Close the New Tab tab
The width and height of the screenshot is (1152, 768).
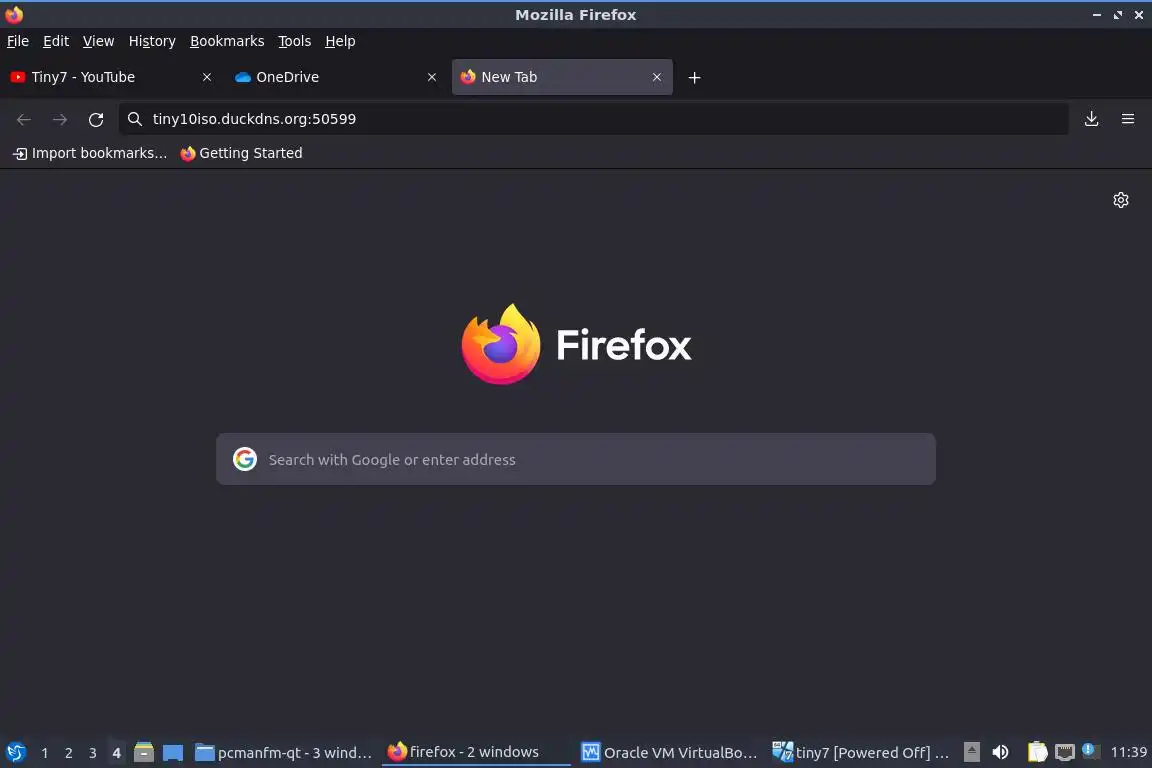(657, 77)
